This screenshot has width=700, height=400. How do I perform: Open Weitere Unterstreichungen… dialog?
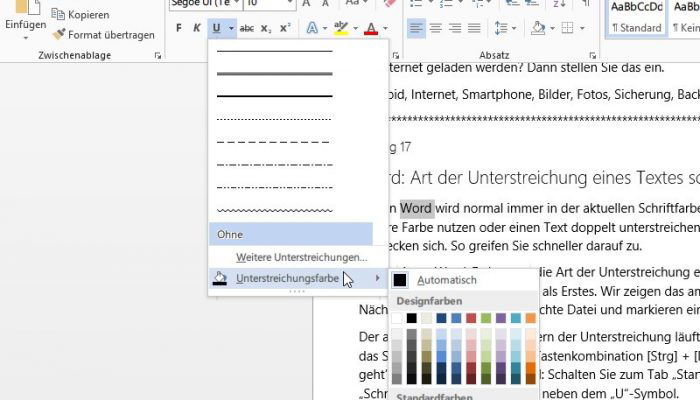coord(301,257)
